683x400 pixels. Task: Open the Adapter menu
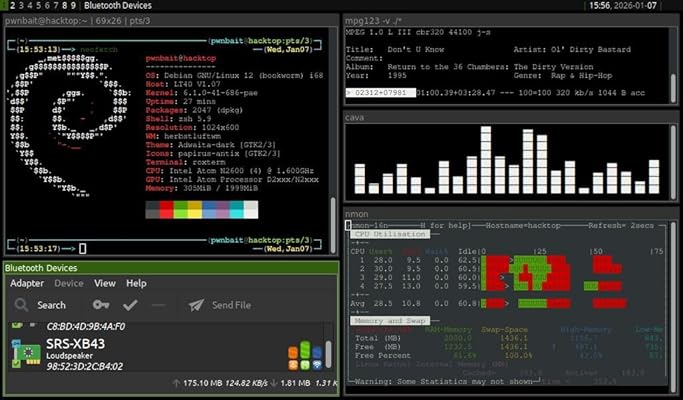(27, 283)
